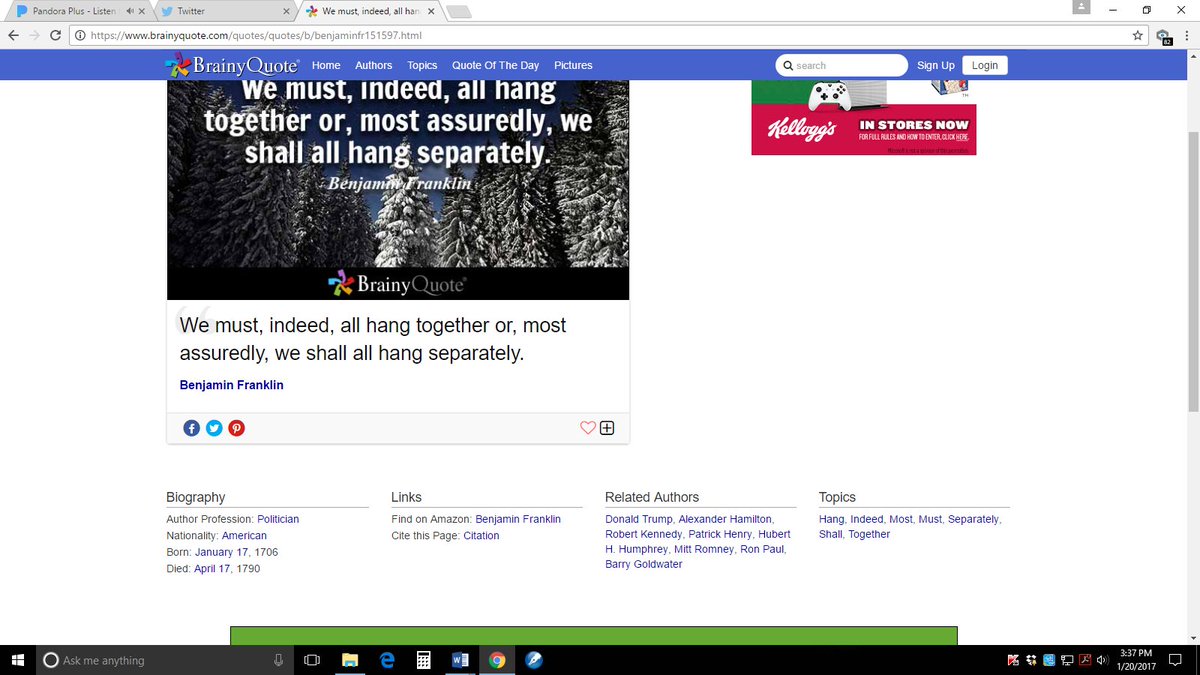Click the Chrome taskbar icon

coord(497,660)
